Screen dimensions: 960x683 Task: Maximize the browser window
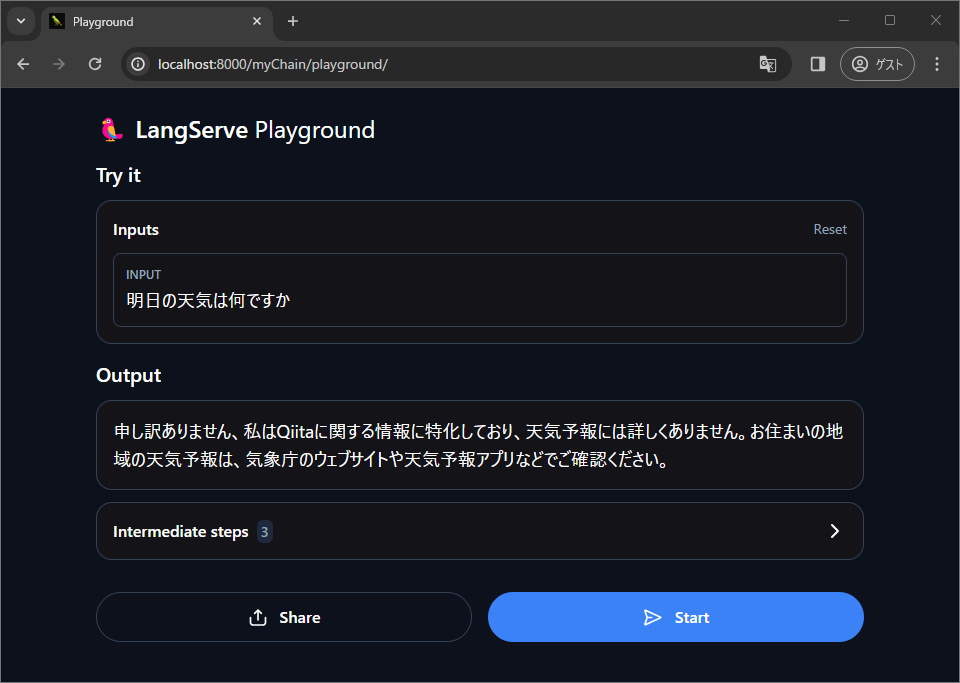[x=890, y=21]
